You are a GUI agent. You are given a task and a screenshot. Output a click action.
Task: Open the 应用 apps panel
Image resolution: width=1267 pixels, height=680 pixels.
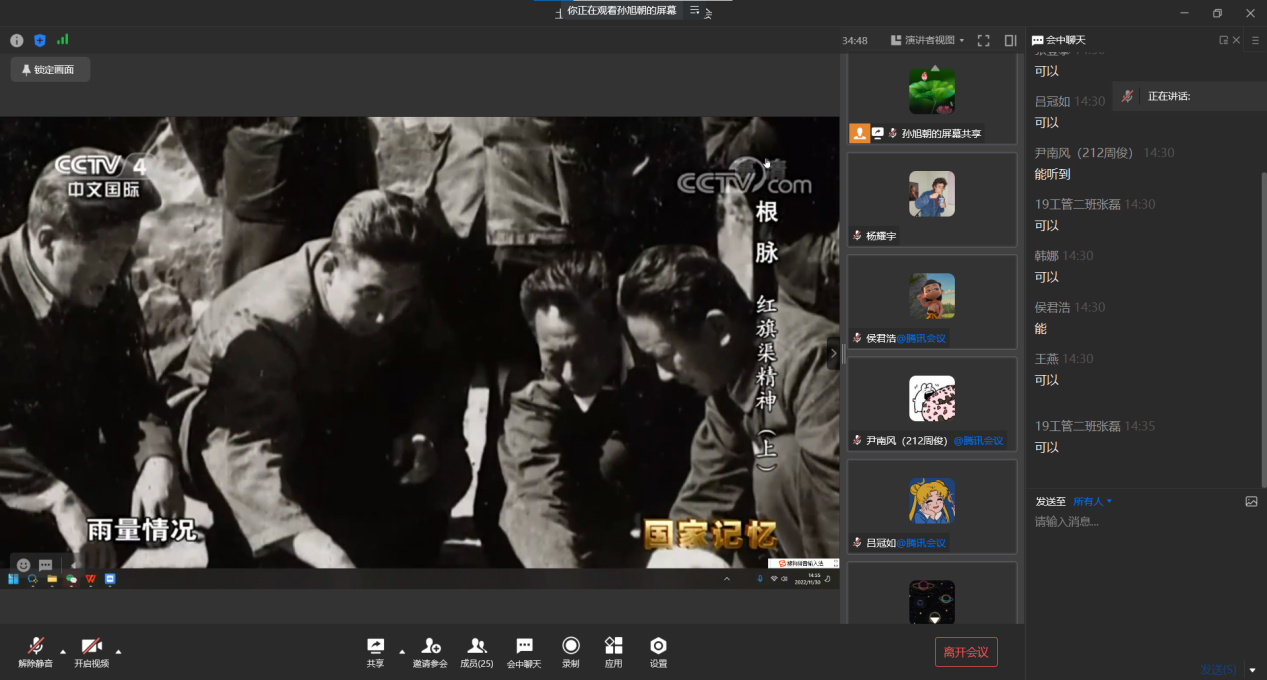(614, 652)
